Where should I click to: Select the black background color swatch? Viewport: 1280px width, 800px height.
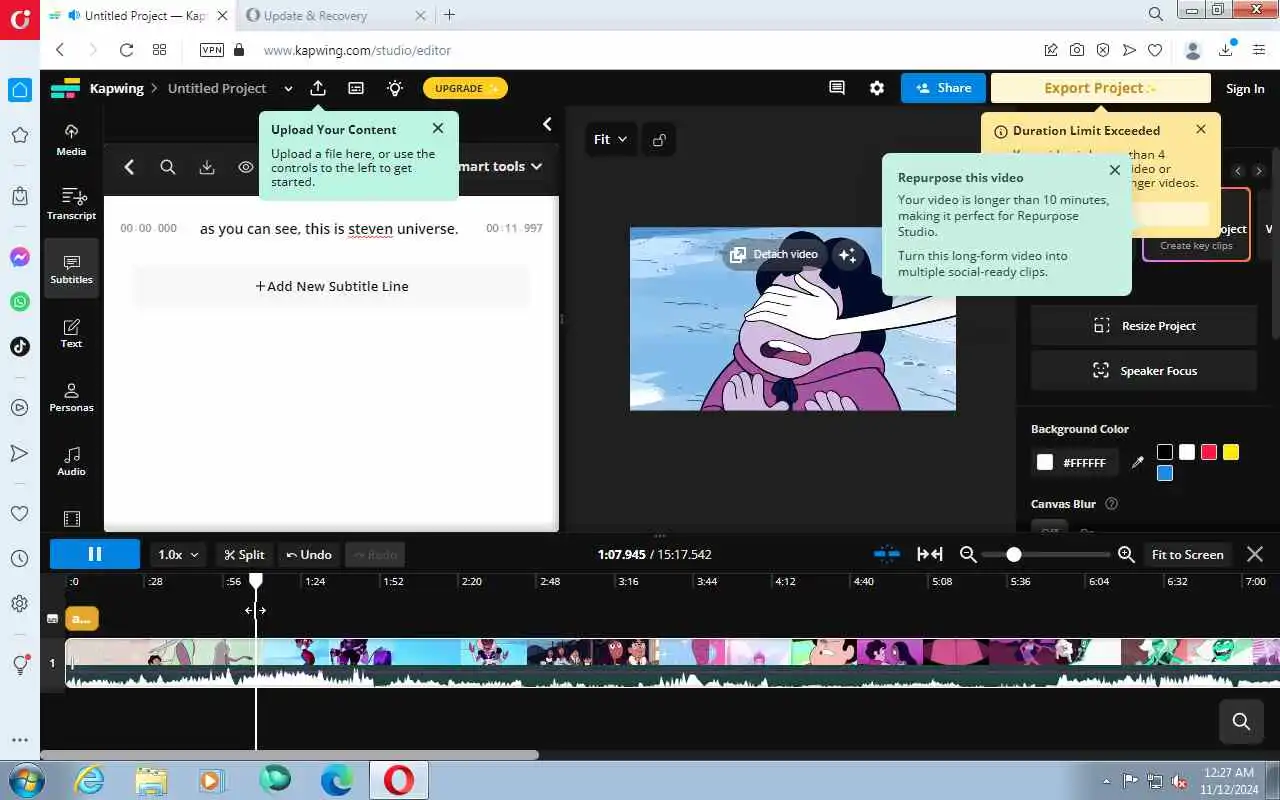[1165, 452]
